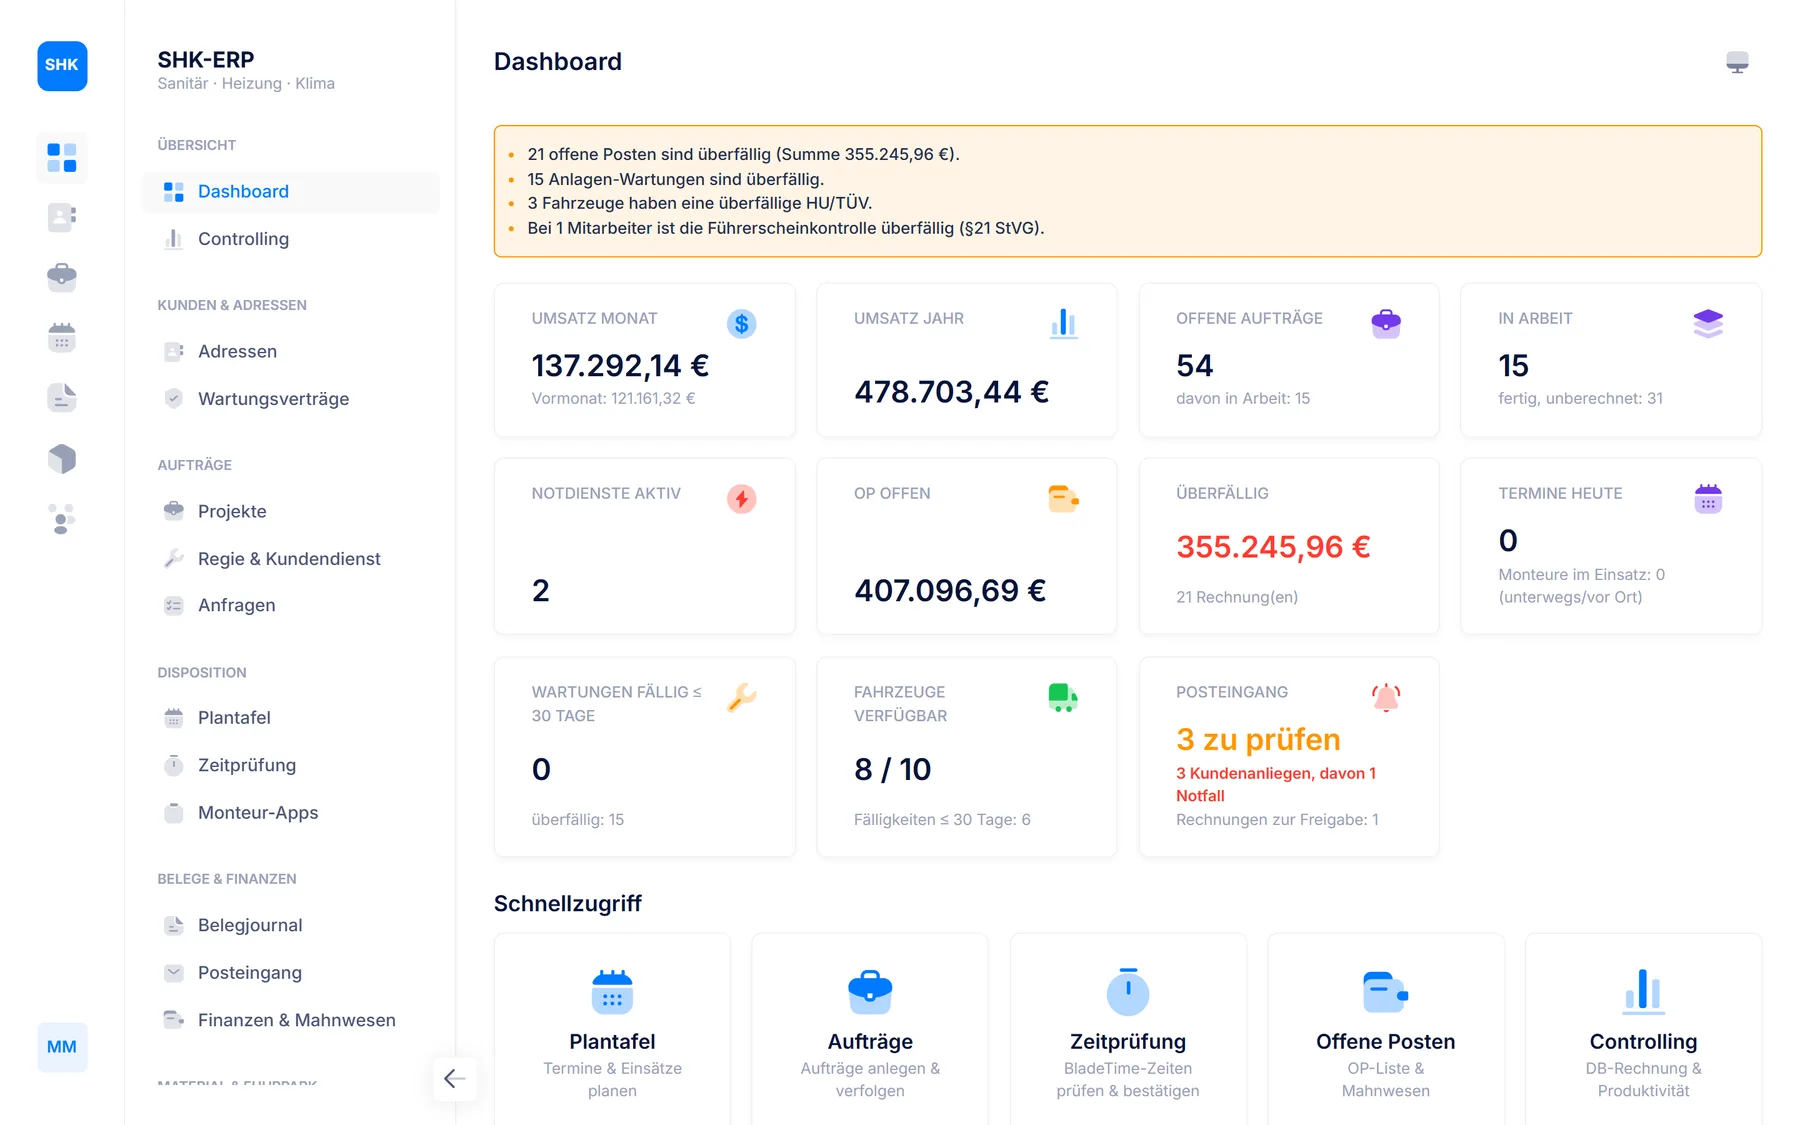Open the contacts card icon in the icon rail

point(62,217)
